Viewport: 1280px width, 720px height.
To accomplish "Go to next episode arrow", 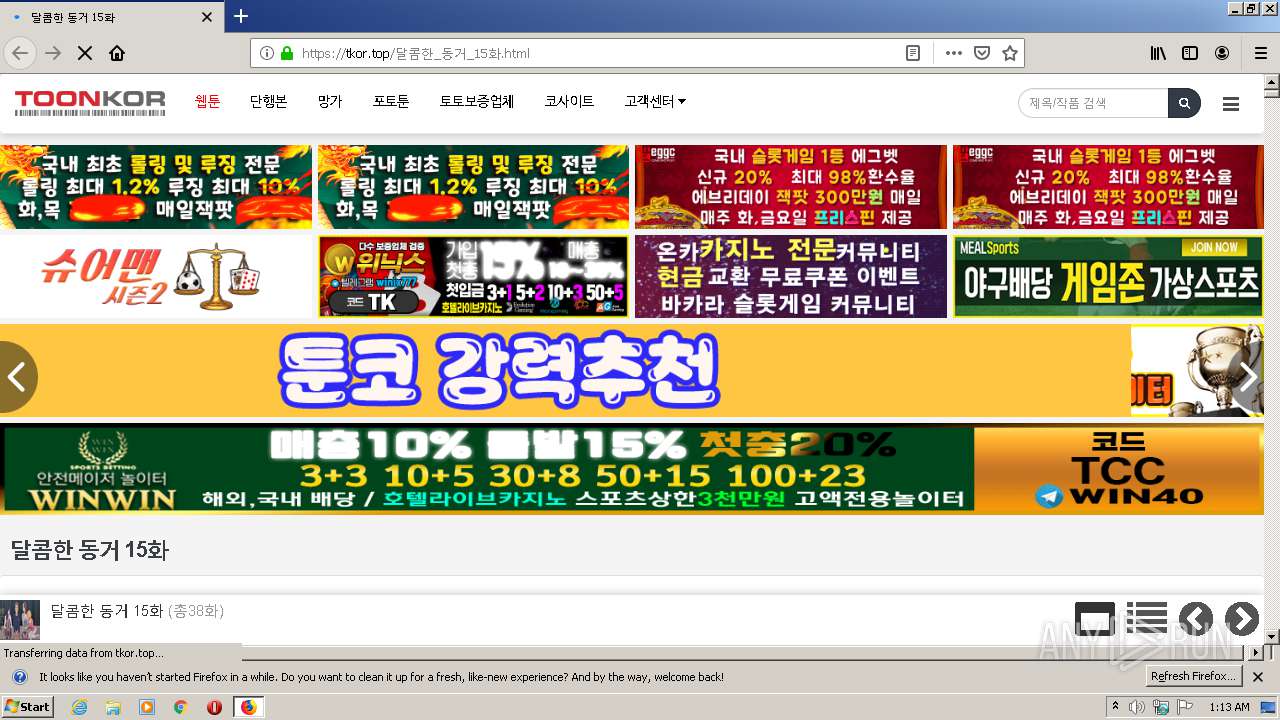I will tap(1242, 620).
